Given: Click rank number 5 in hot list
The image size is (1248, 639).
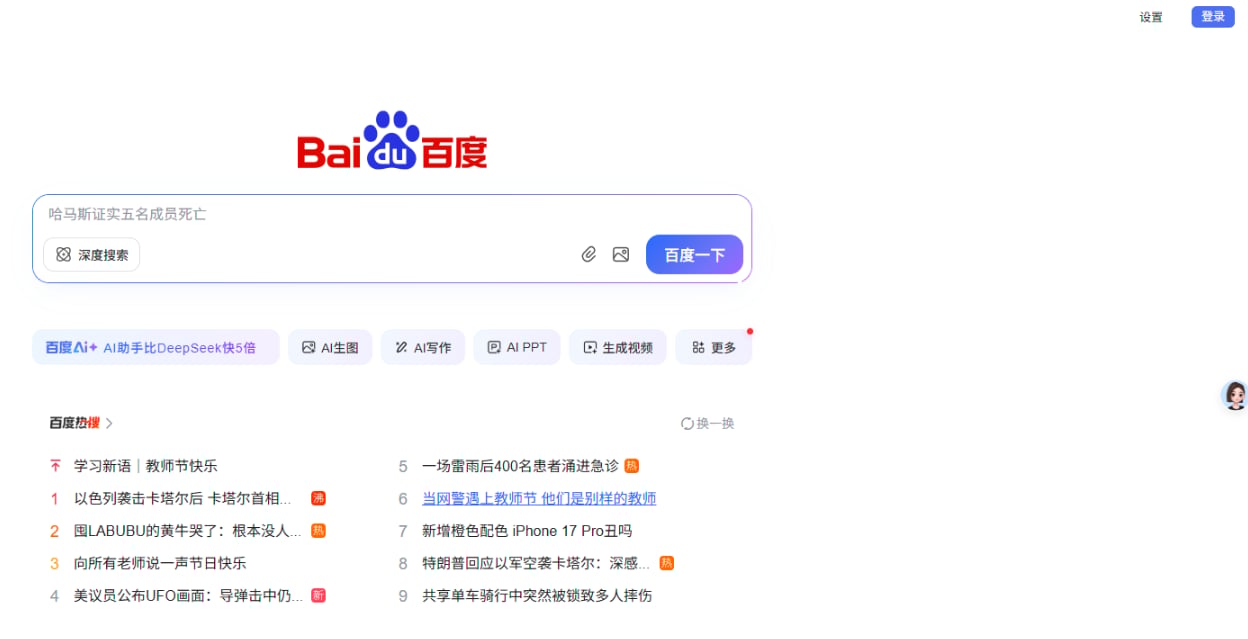Looking at the screenshot, I should pyautogui.click(x=403, y=466).
